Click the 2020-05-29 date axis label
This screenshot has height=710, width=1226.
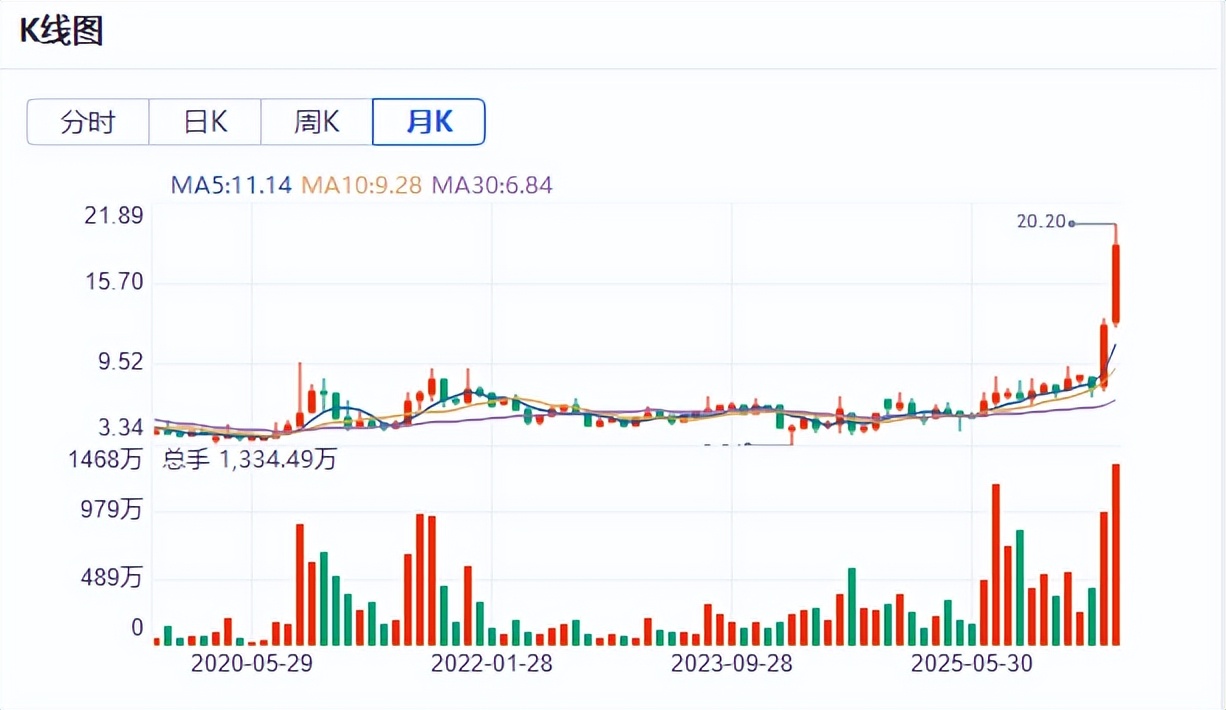[x=251, y=663]
